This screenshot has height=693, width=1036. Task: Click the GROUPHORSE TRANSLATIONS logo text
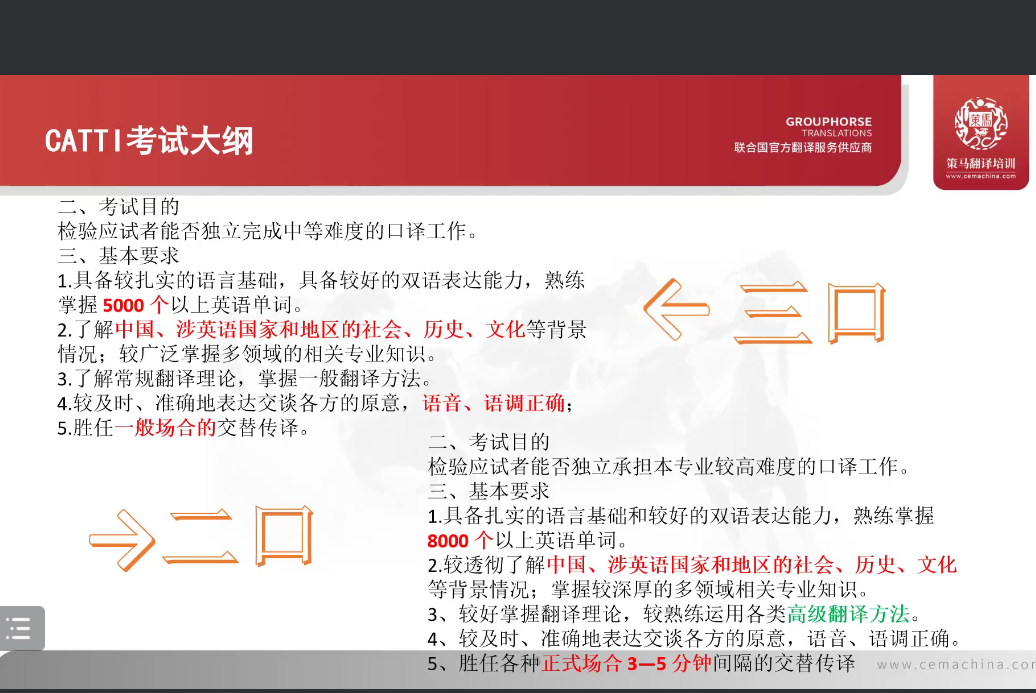(x=828, y=126)
